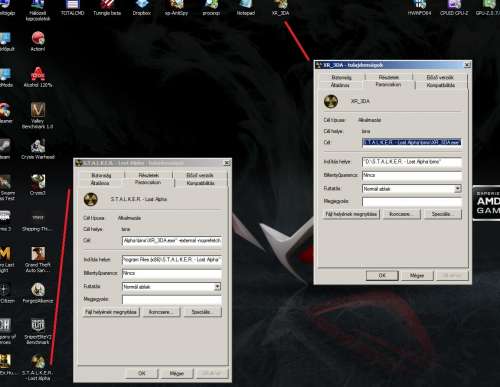
Task: Open the Notepad desktop shortcut
Action: [246, 8]
